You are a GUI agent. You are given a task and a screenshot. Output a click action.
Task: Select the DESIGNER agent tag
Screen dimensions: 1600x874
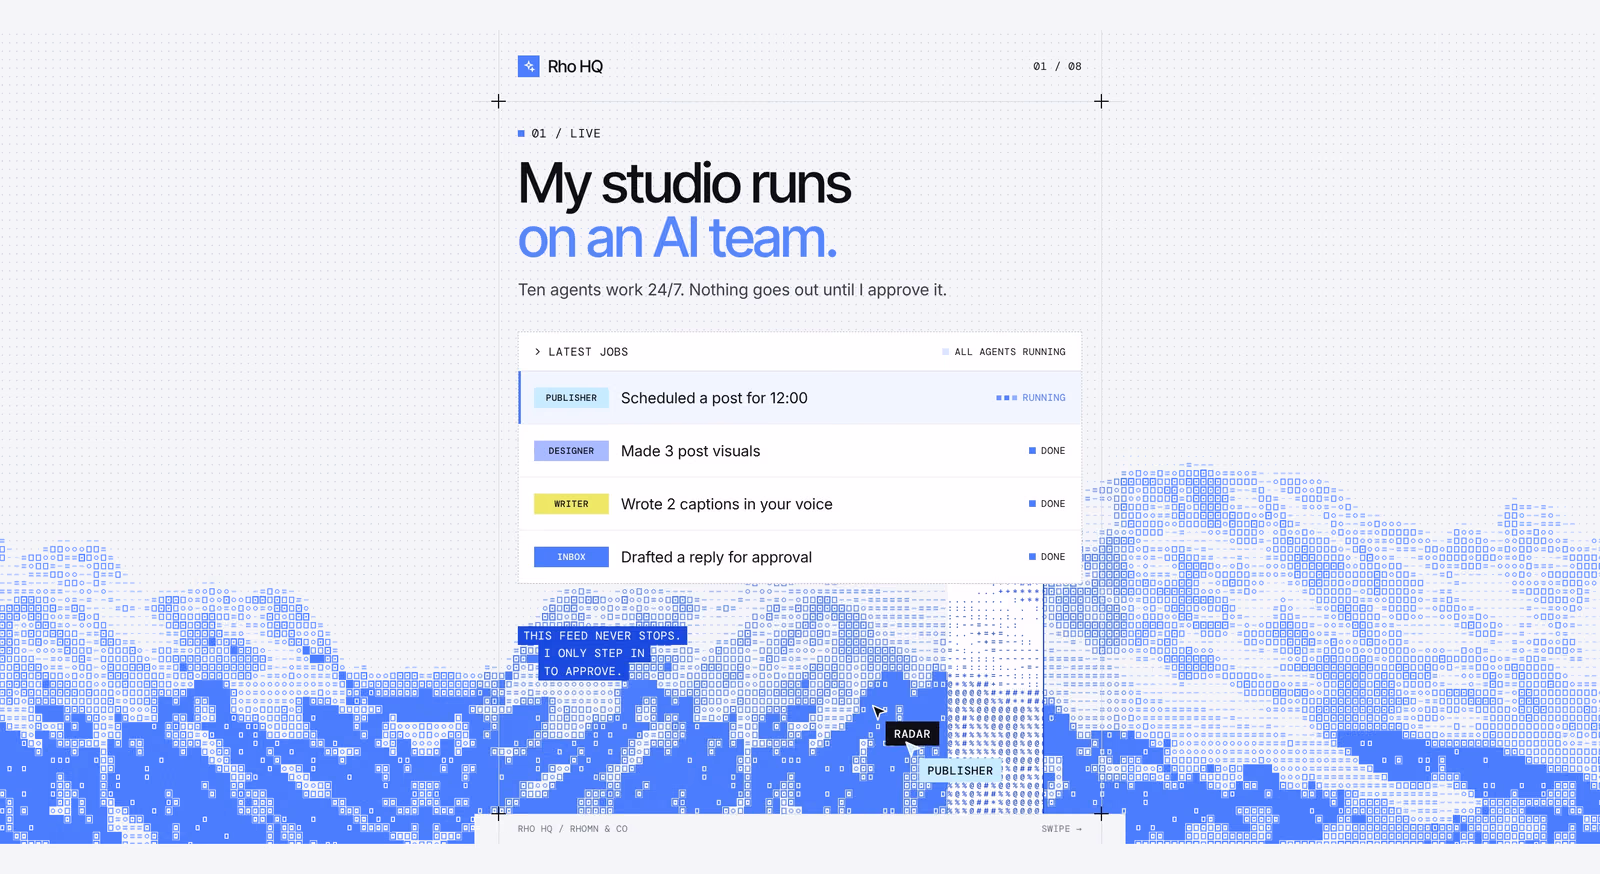(x=571, y=451)
